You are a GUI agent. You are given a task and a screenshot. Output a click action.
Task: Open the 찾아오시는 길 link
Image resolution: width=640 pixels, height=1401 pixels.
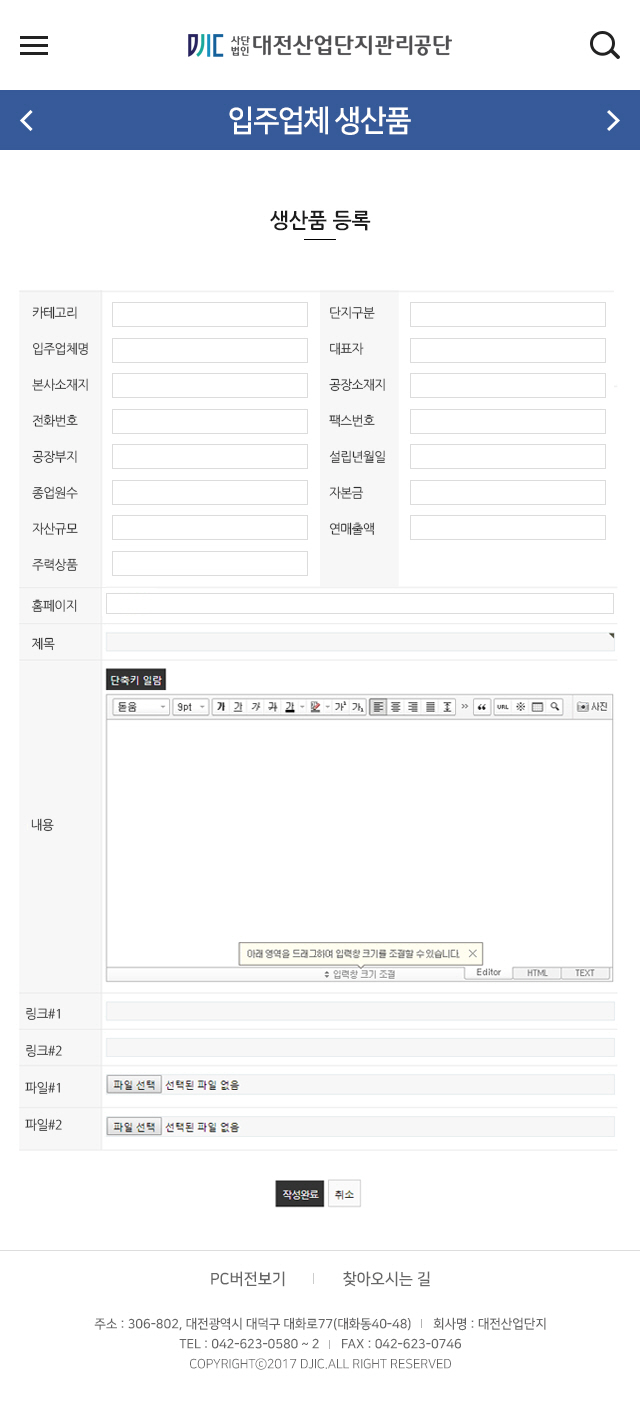click(386, 1279)
